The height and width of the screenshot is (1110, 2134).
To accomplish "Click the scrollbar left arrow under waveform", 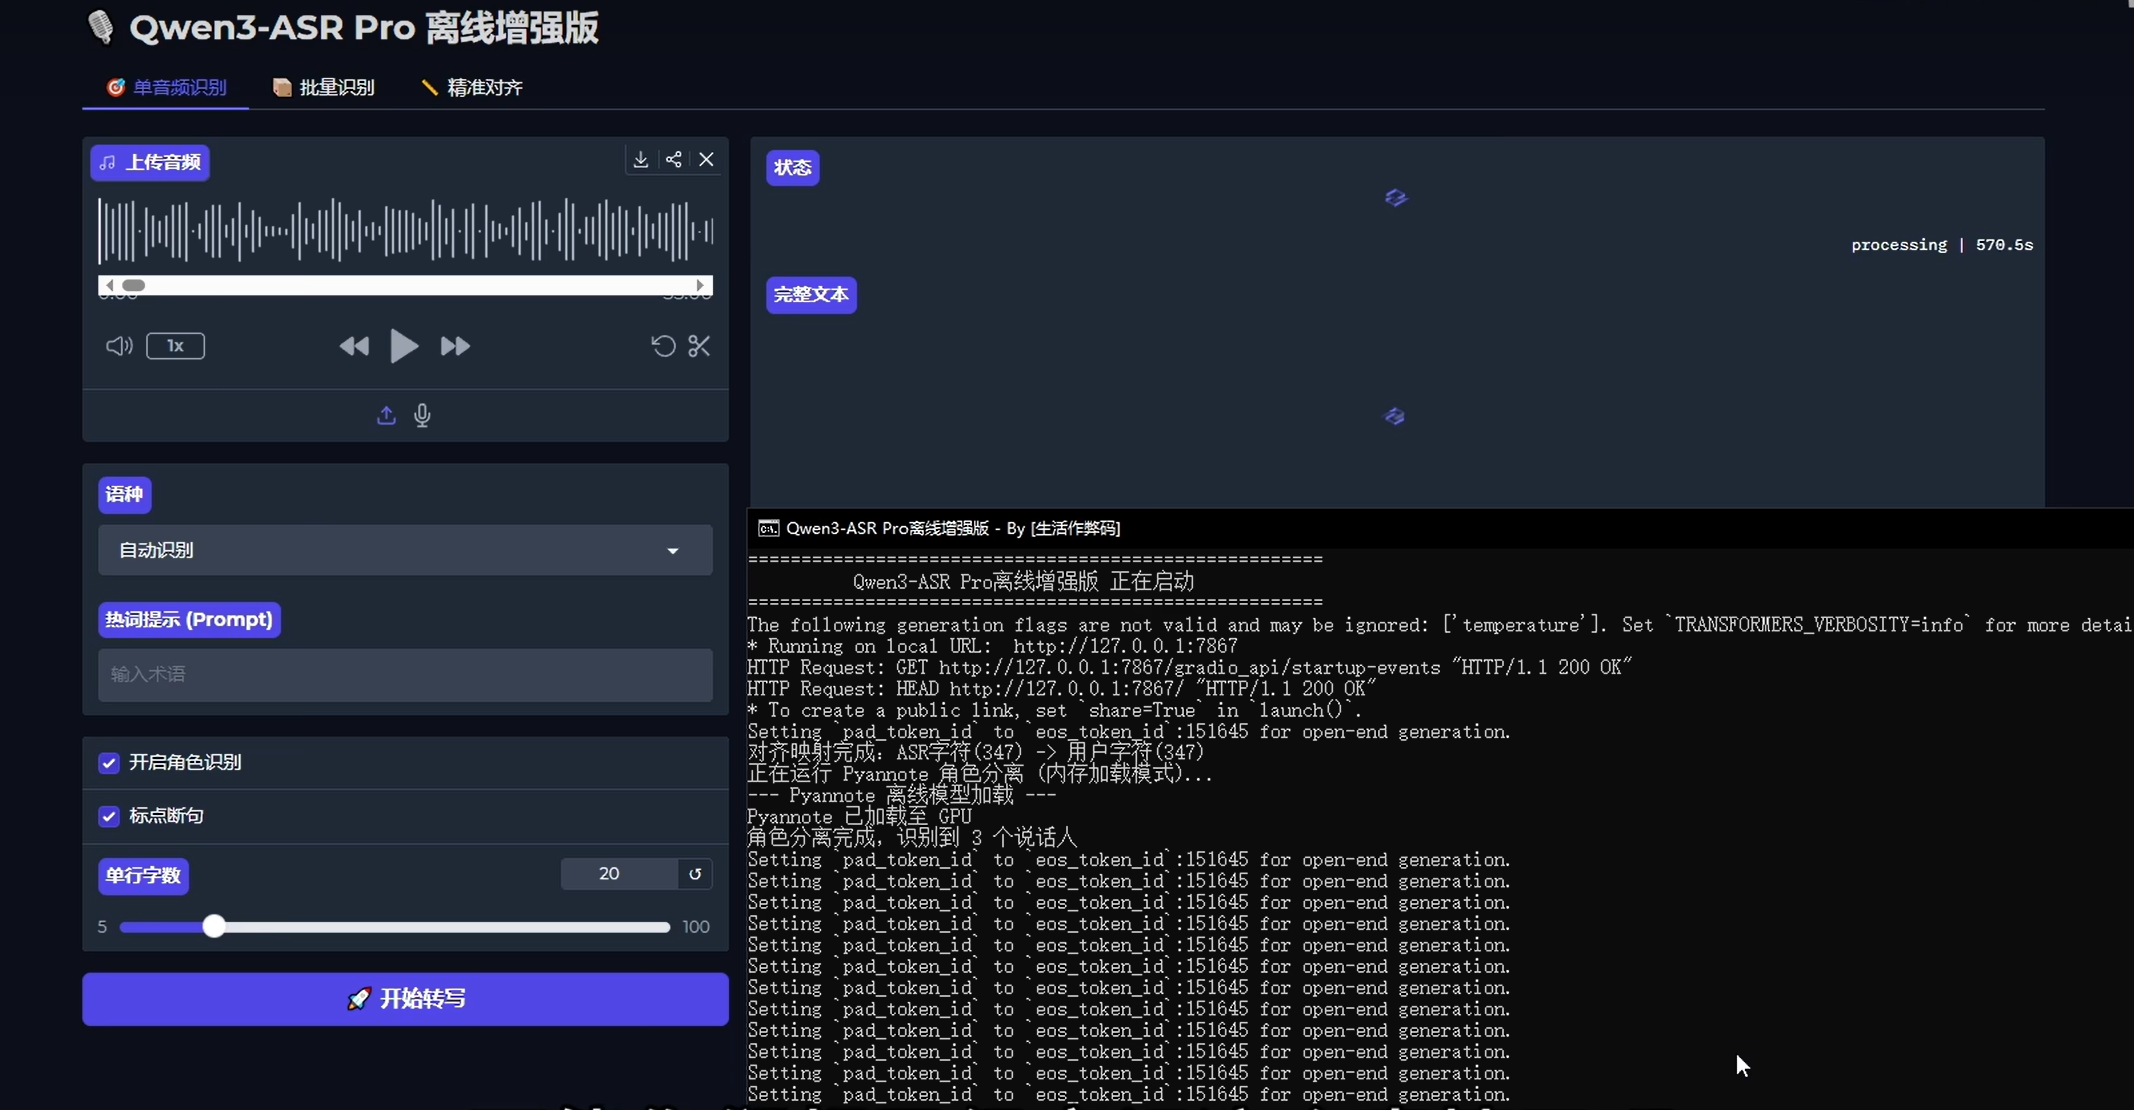I will coord(109,286).
